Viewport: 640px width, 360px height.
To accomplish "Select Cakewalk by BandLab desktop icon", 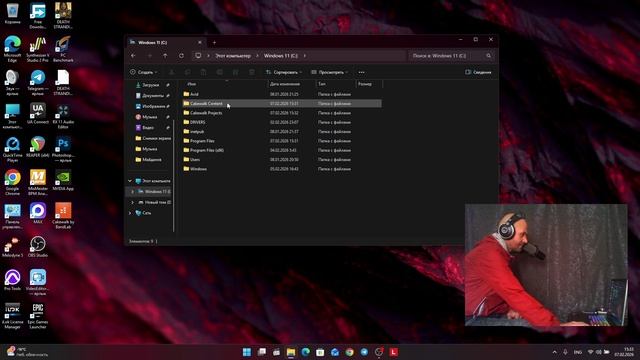I will 63,216.
